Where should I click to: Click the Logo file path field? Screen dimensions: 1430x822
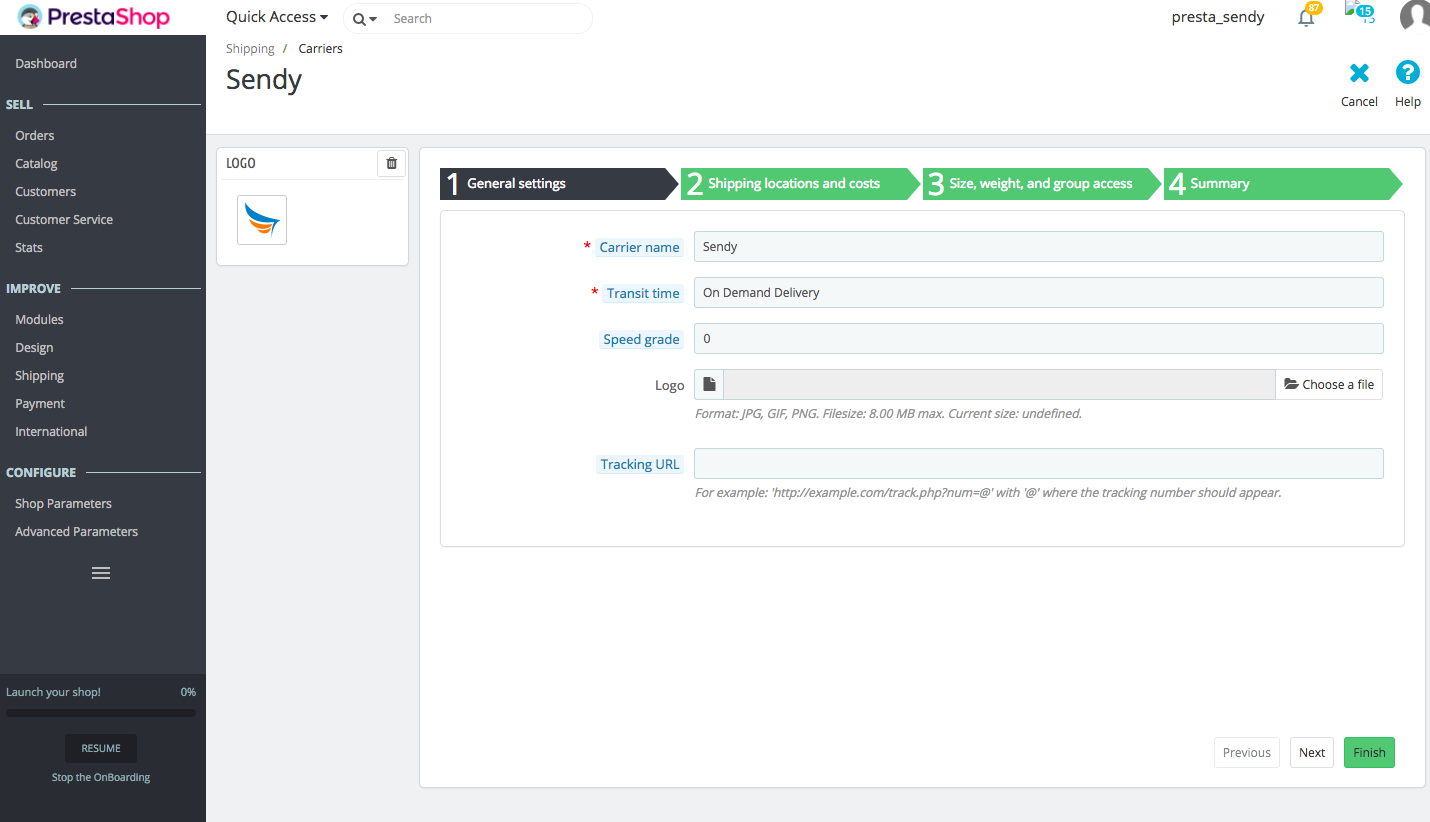pyautogui.click(x=999, y=384)
